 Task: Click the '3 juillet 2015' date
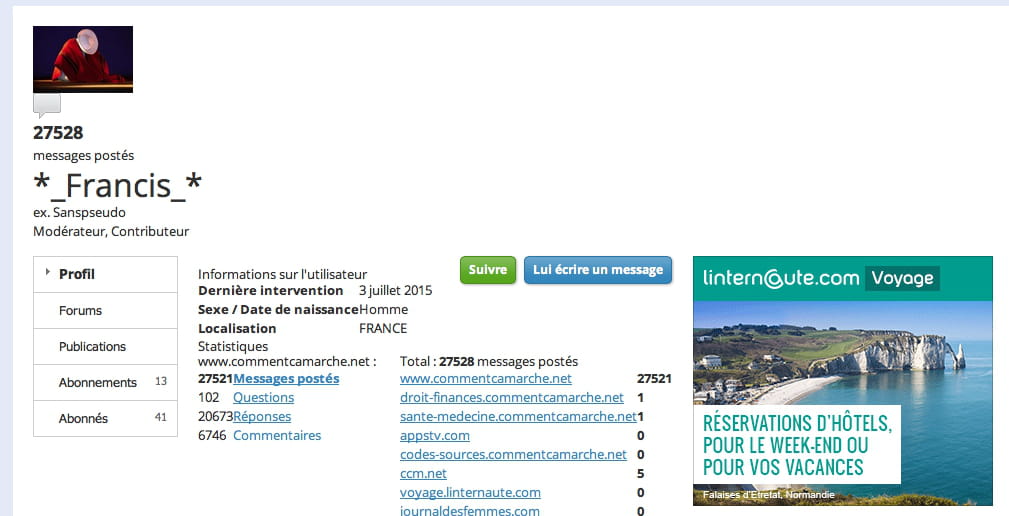pyautogui.click(x=395, y=290)
